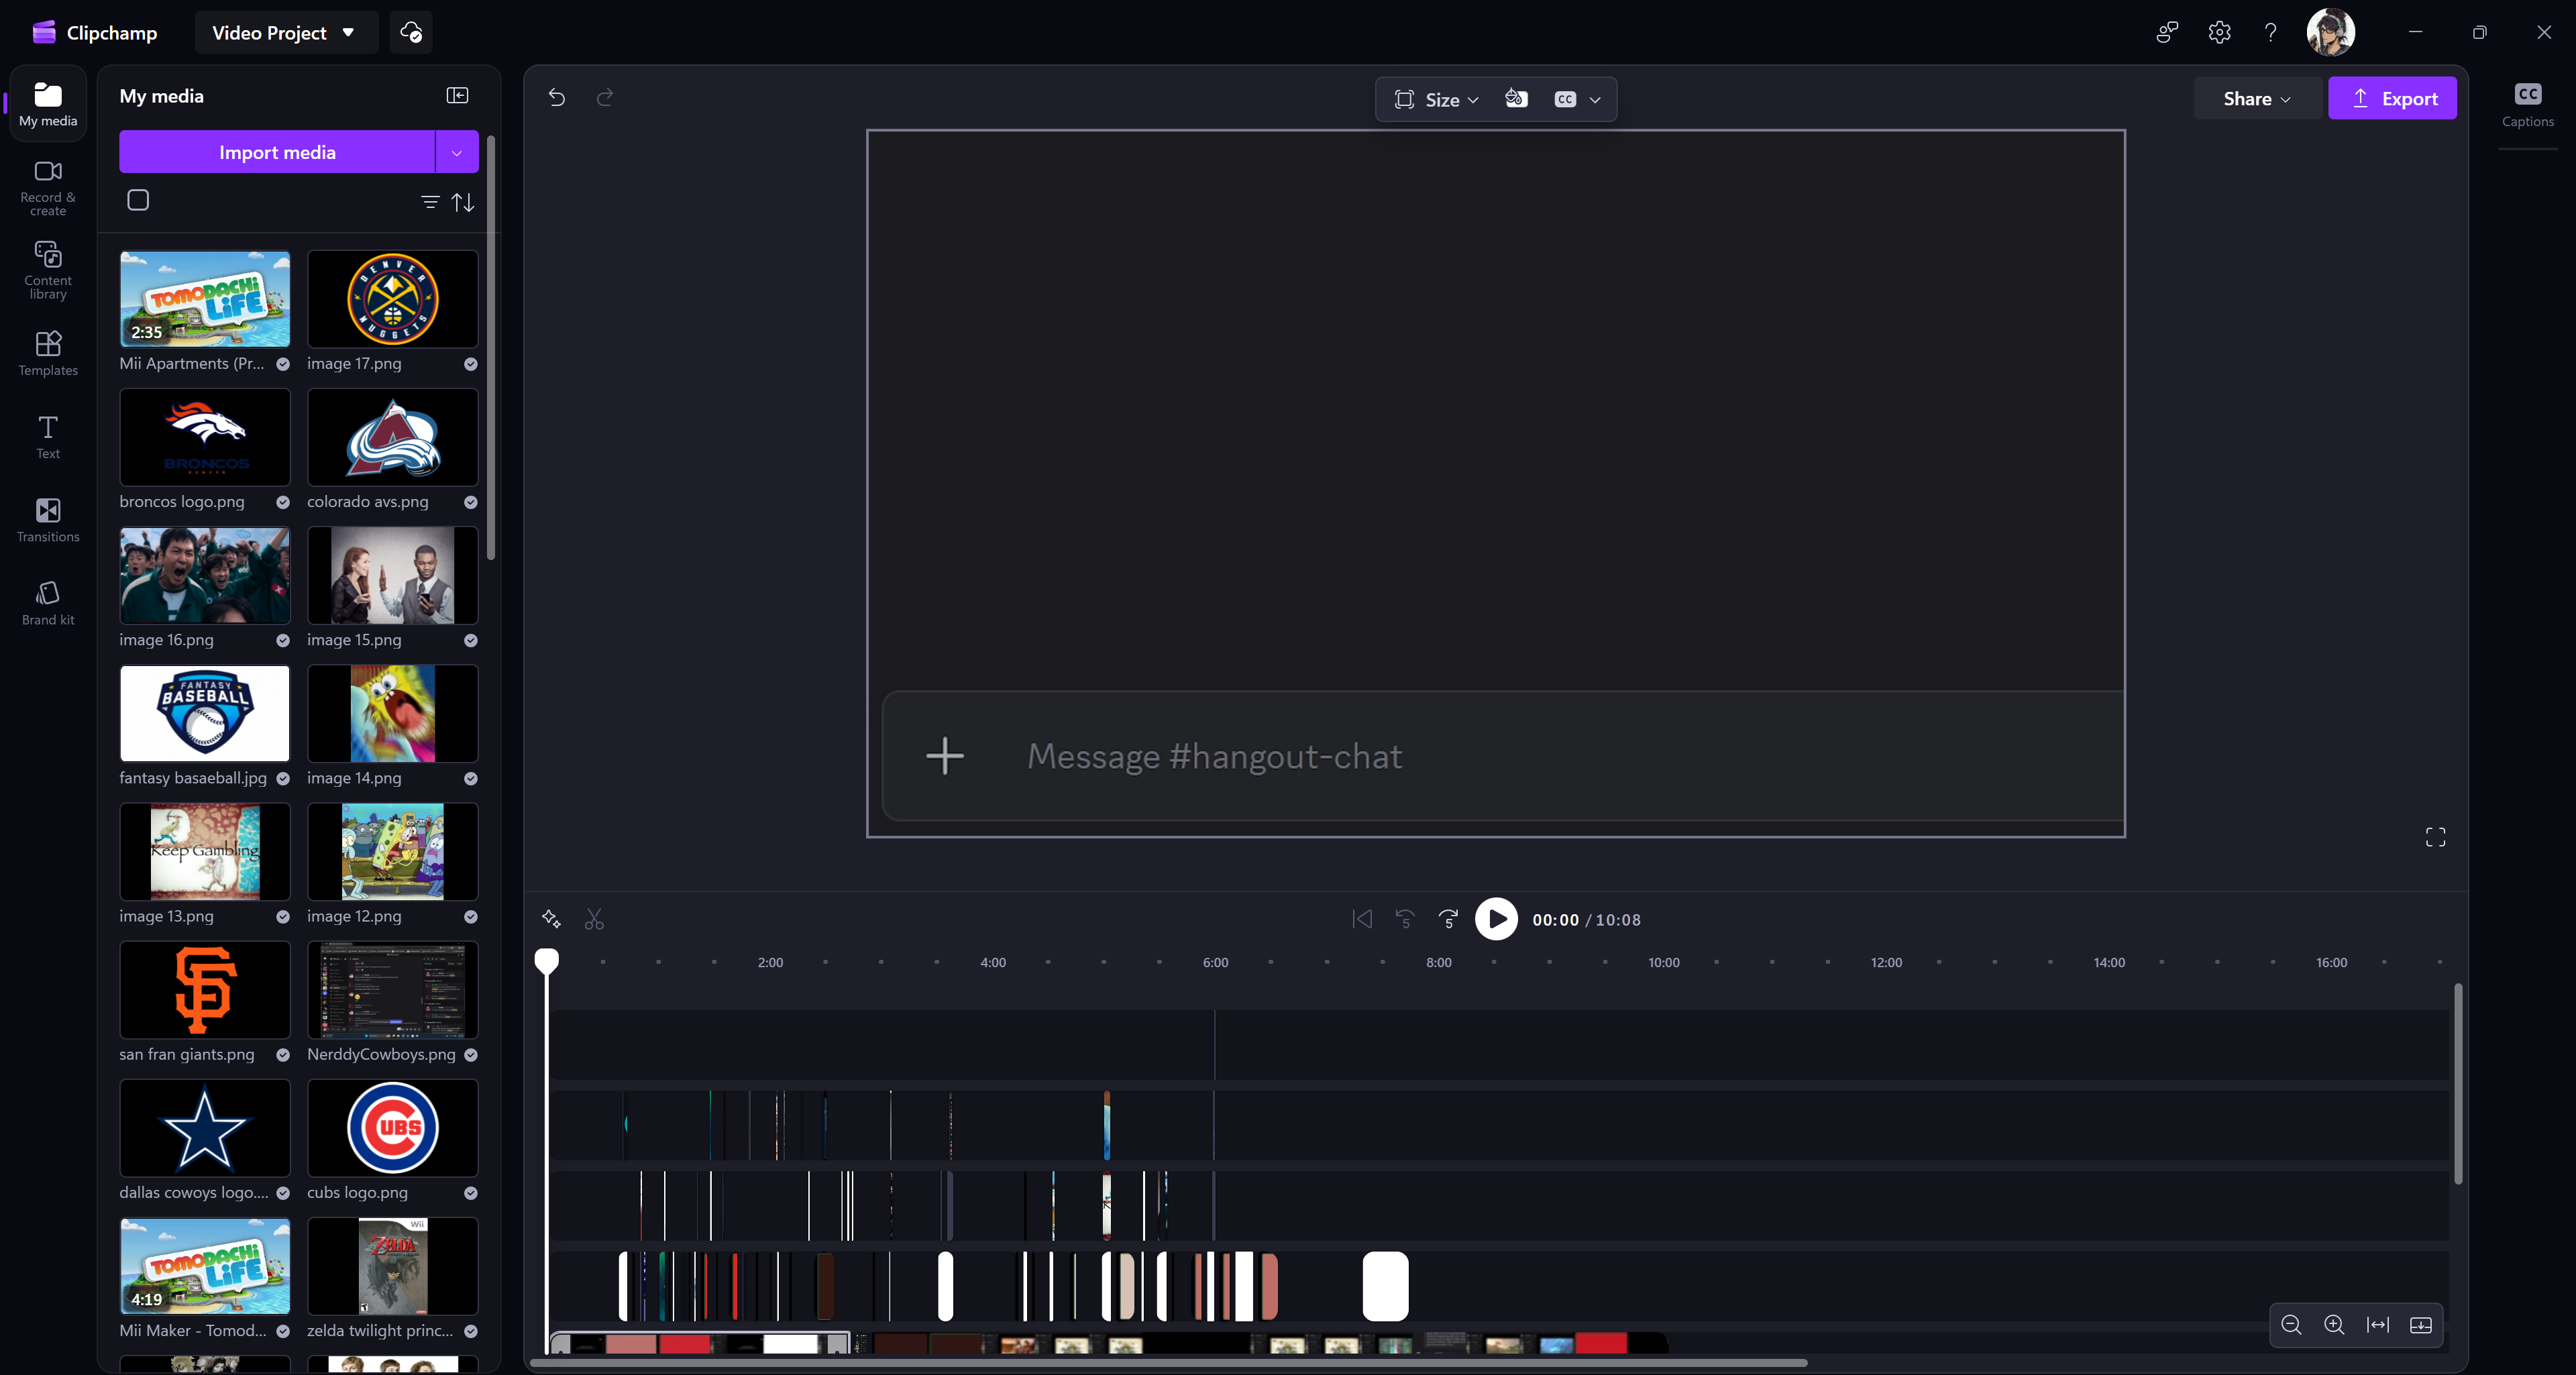Screen dimensions: 2576x1375
Task: Open the Record & create tab
Action: click(48, 188)
